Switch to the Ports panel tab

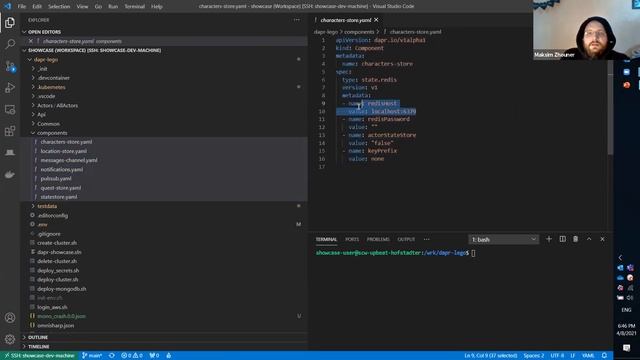tap(352, 240)
